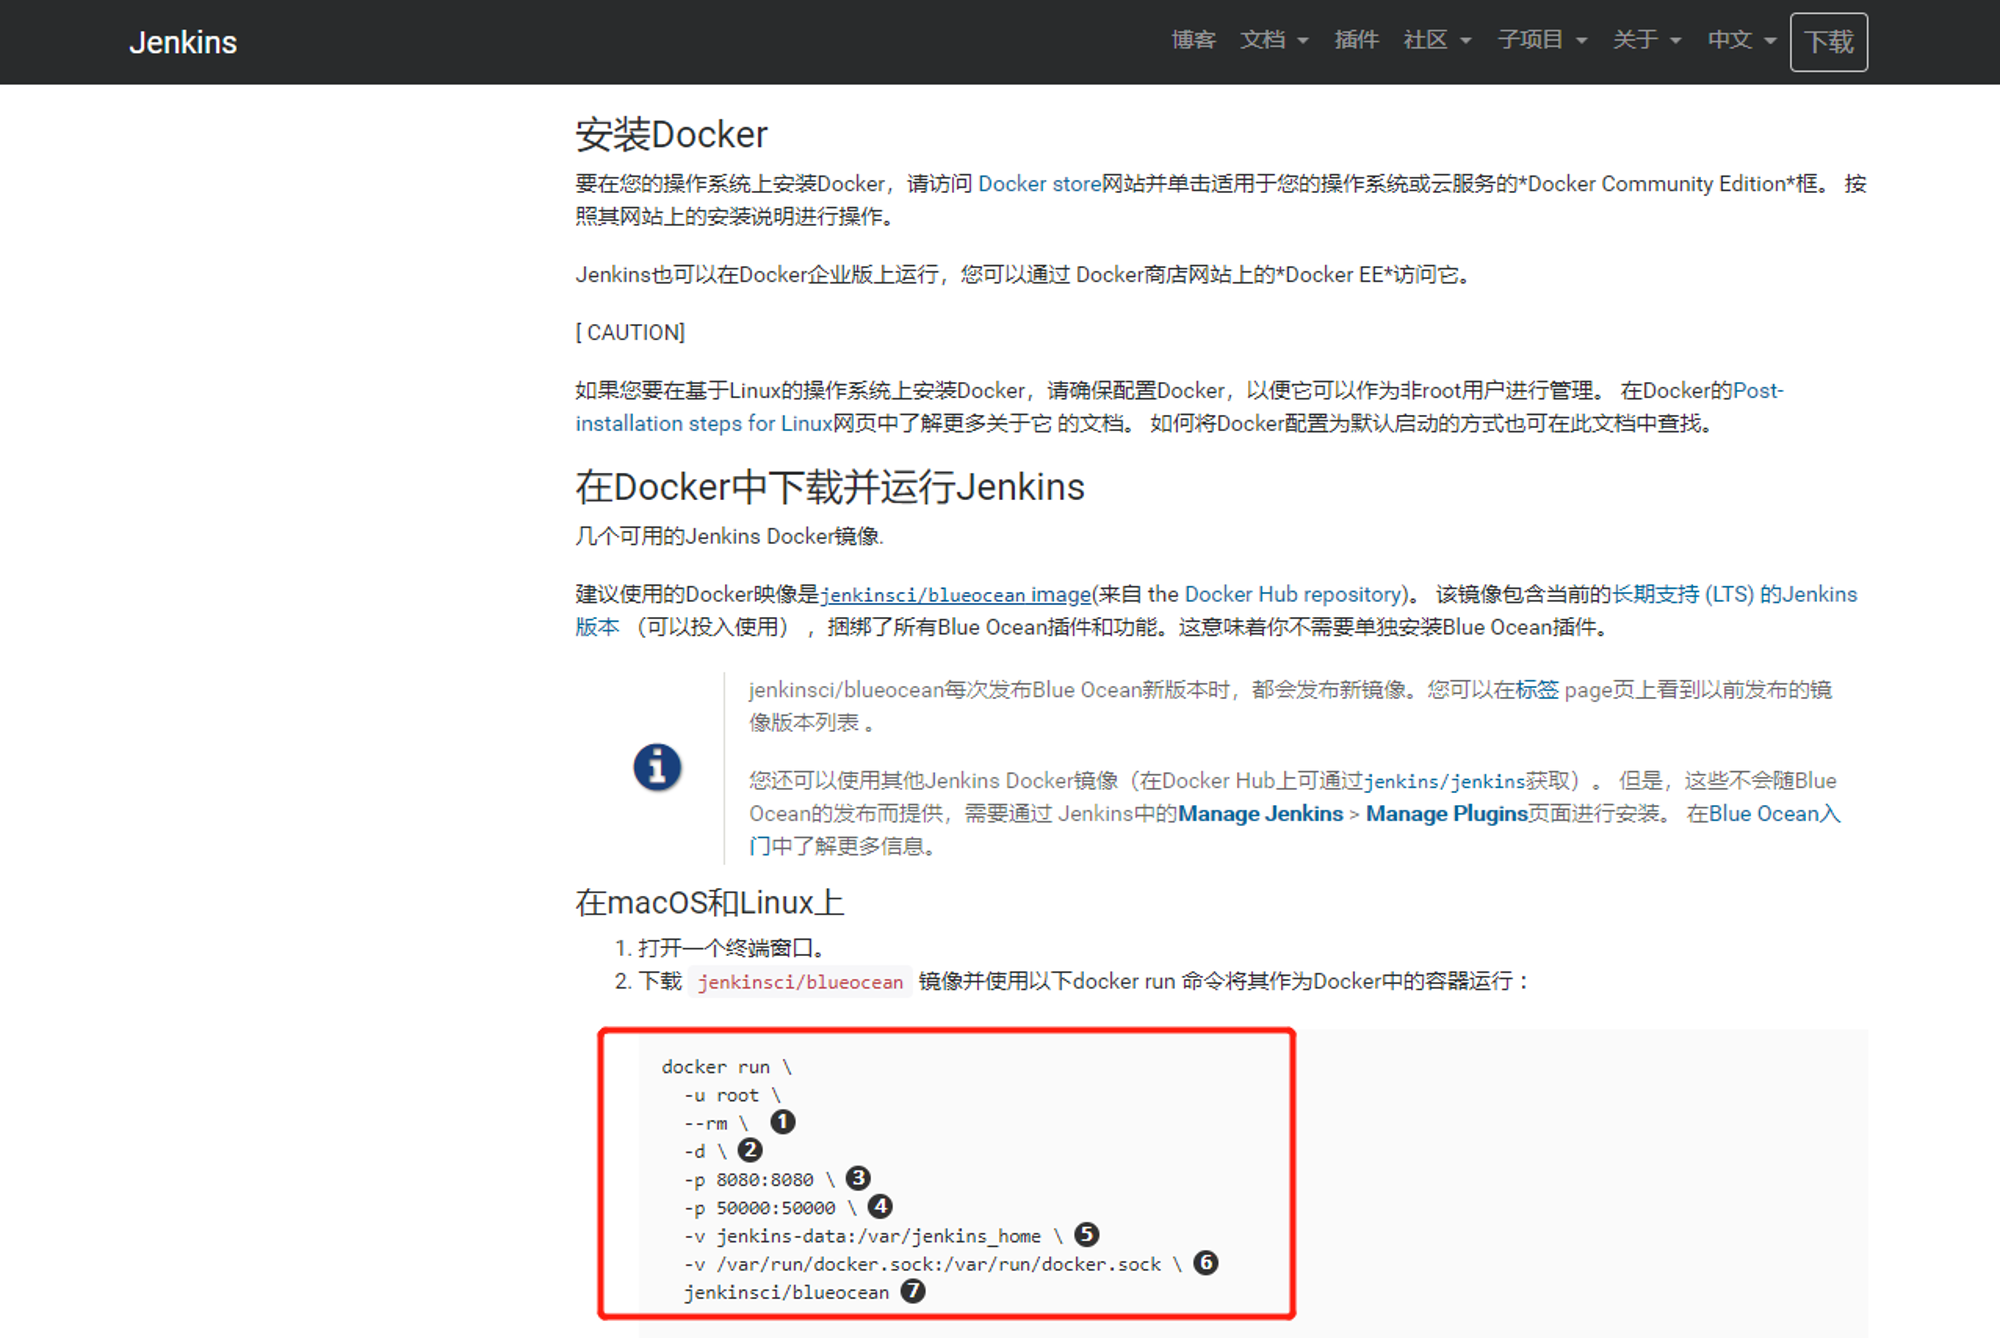Click the jenkins/jenkins code text in note
Screen dimensions: 2000x1338
pyautogui.click(x=1444, y=781)
